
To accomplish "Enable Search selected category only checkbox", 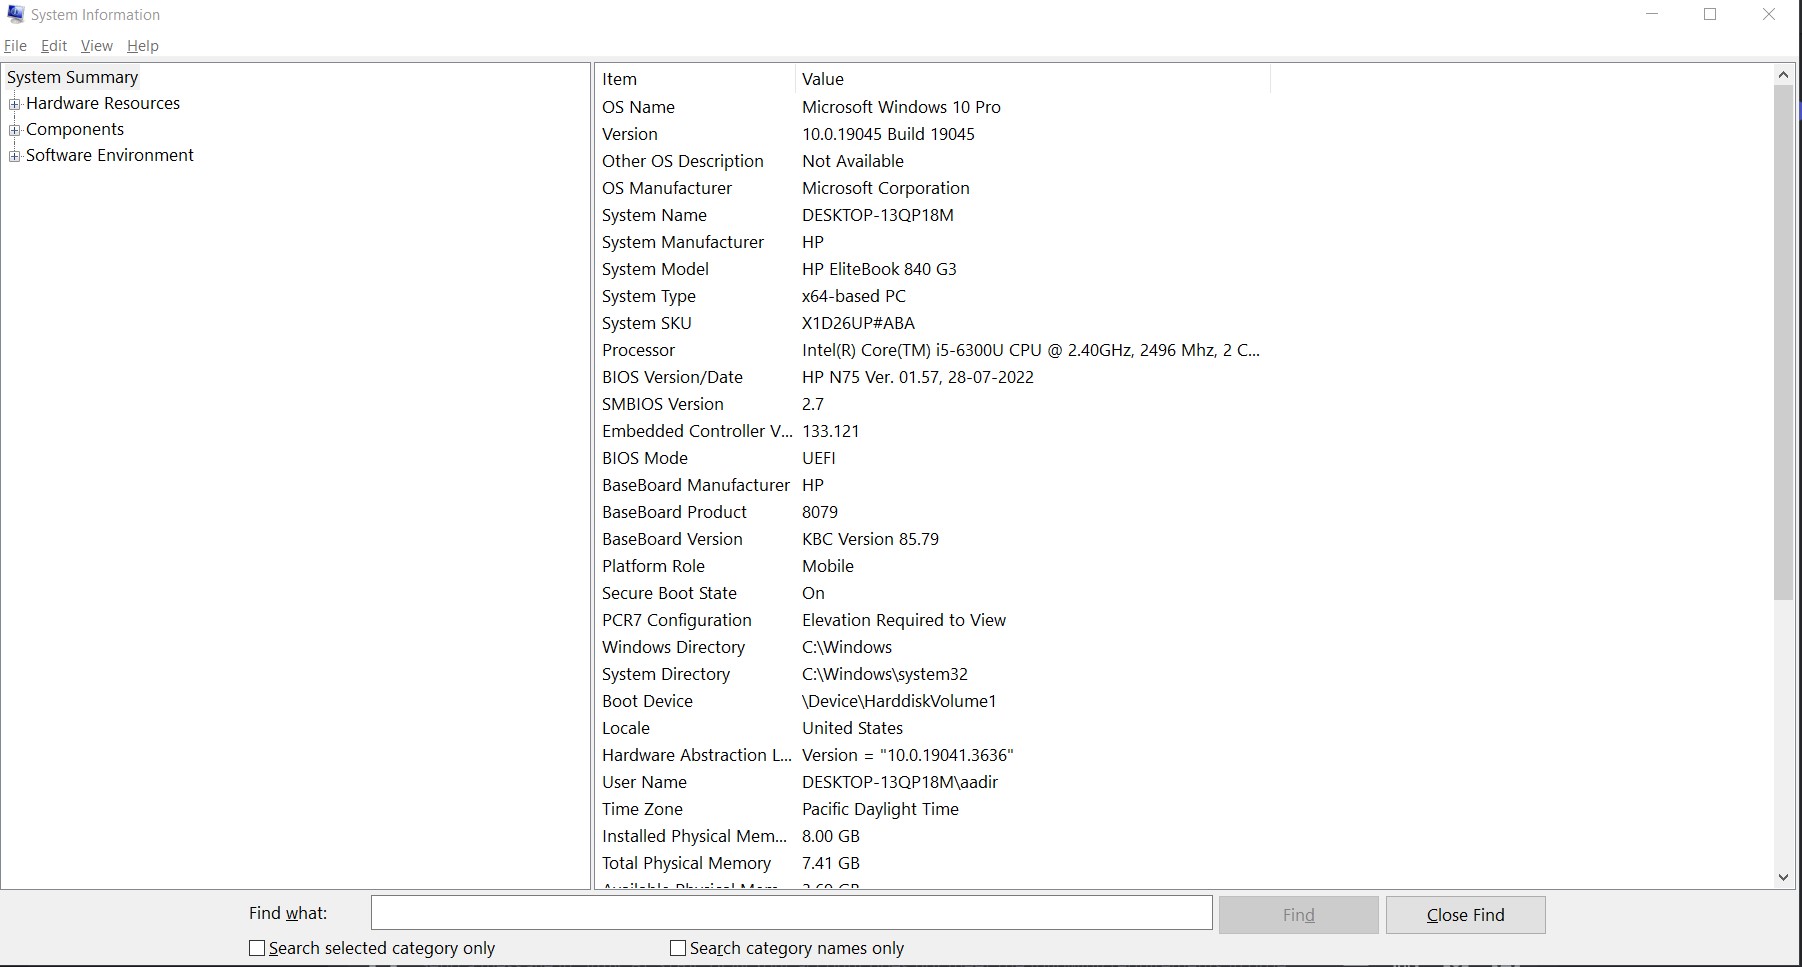I will (x=257, y=948).
